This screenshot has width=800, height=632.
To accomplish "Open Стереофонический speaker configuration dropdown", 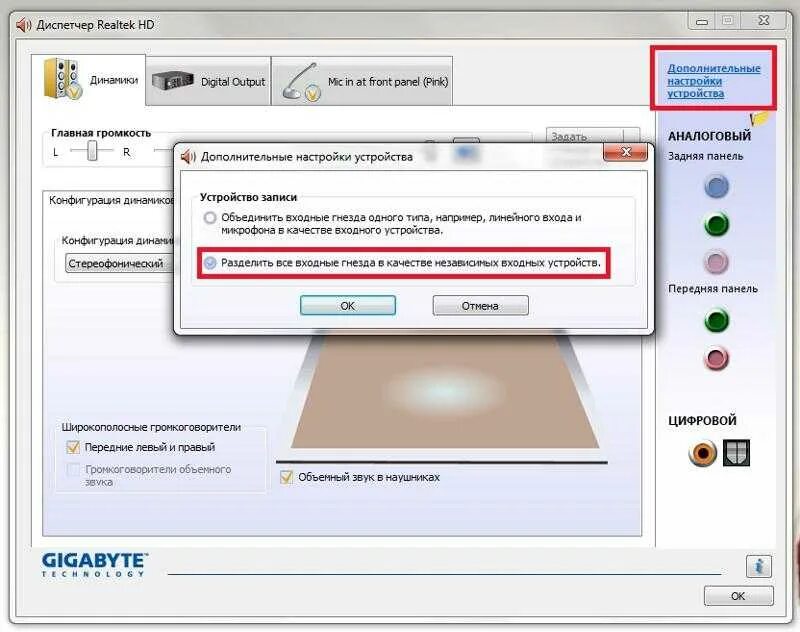I will point(120,264).
